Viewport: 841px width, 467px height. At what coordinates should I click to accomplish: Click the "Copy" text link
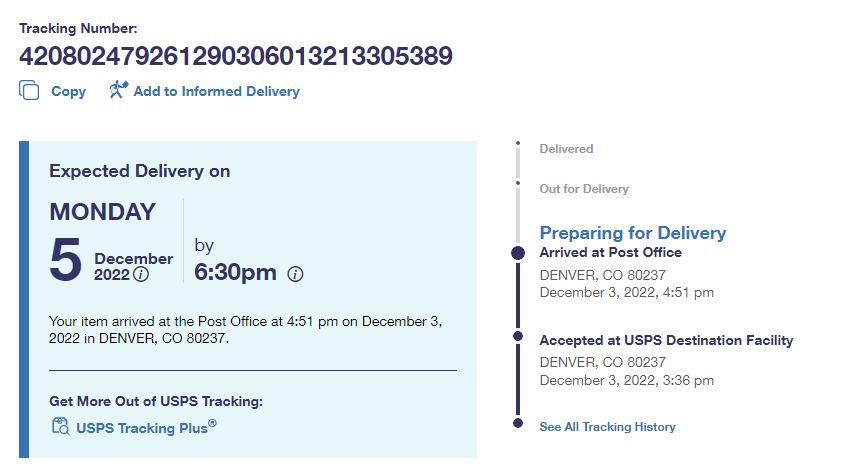point(68,92)
